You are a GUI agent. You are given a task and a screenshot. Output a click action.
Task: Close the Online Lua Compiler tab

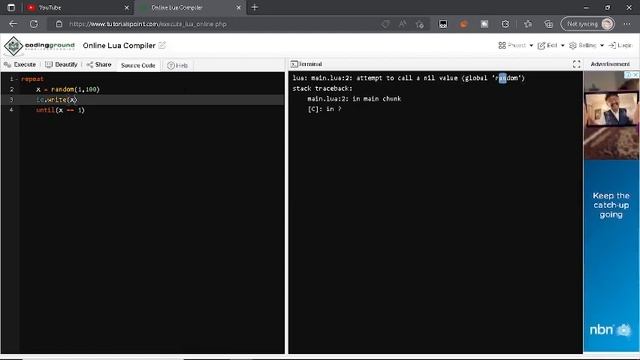pyautogui.click(x=238, y=7)
